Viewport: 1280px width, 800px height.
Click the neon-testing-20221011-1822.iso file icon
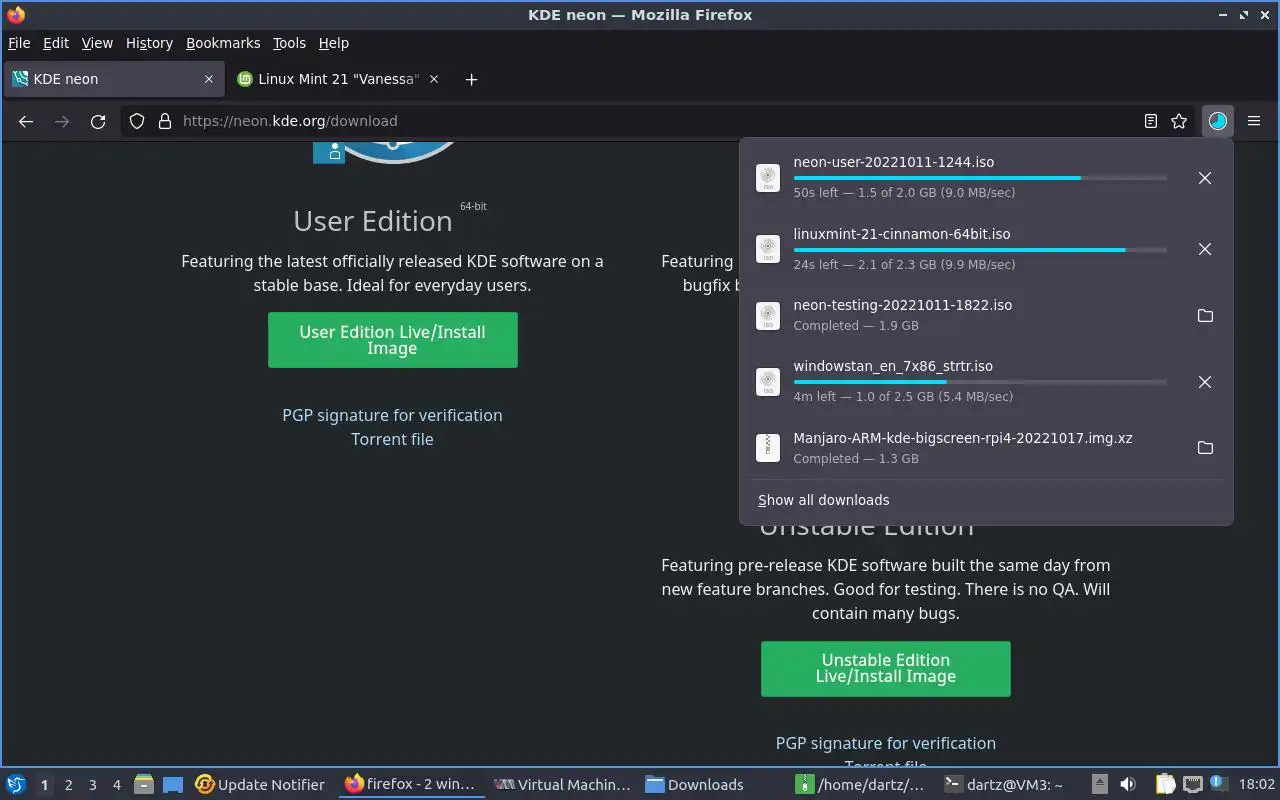coord(768,316)
